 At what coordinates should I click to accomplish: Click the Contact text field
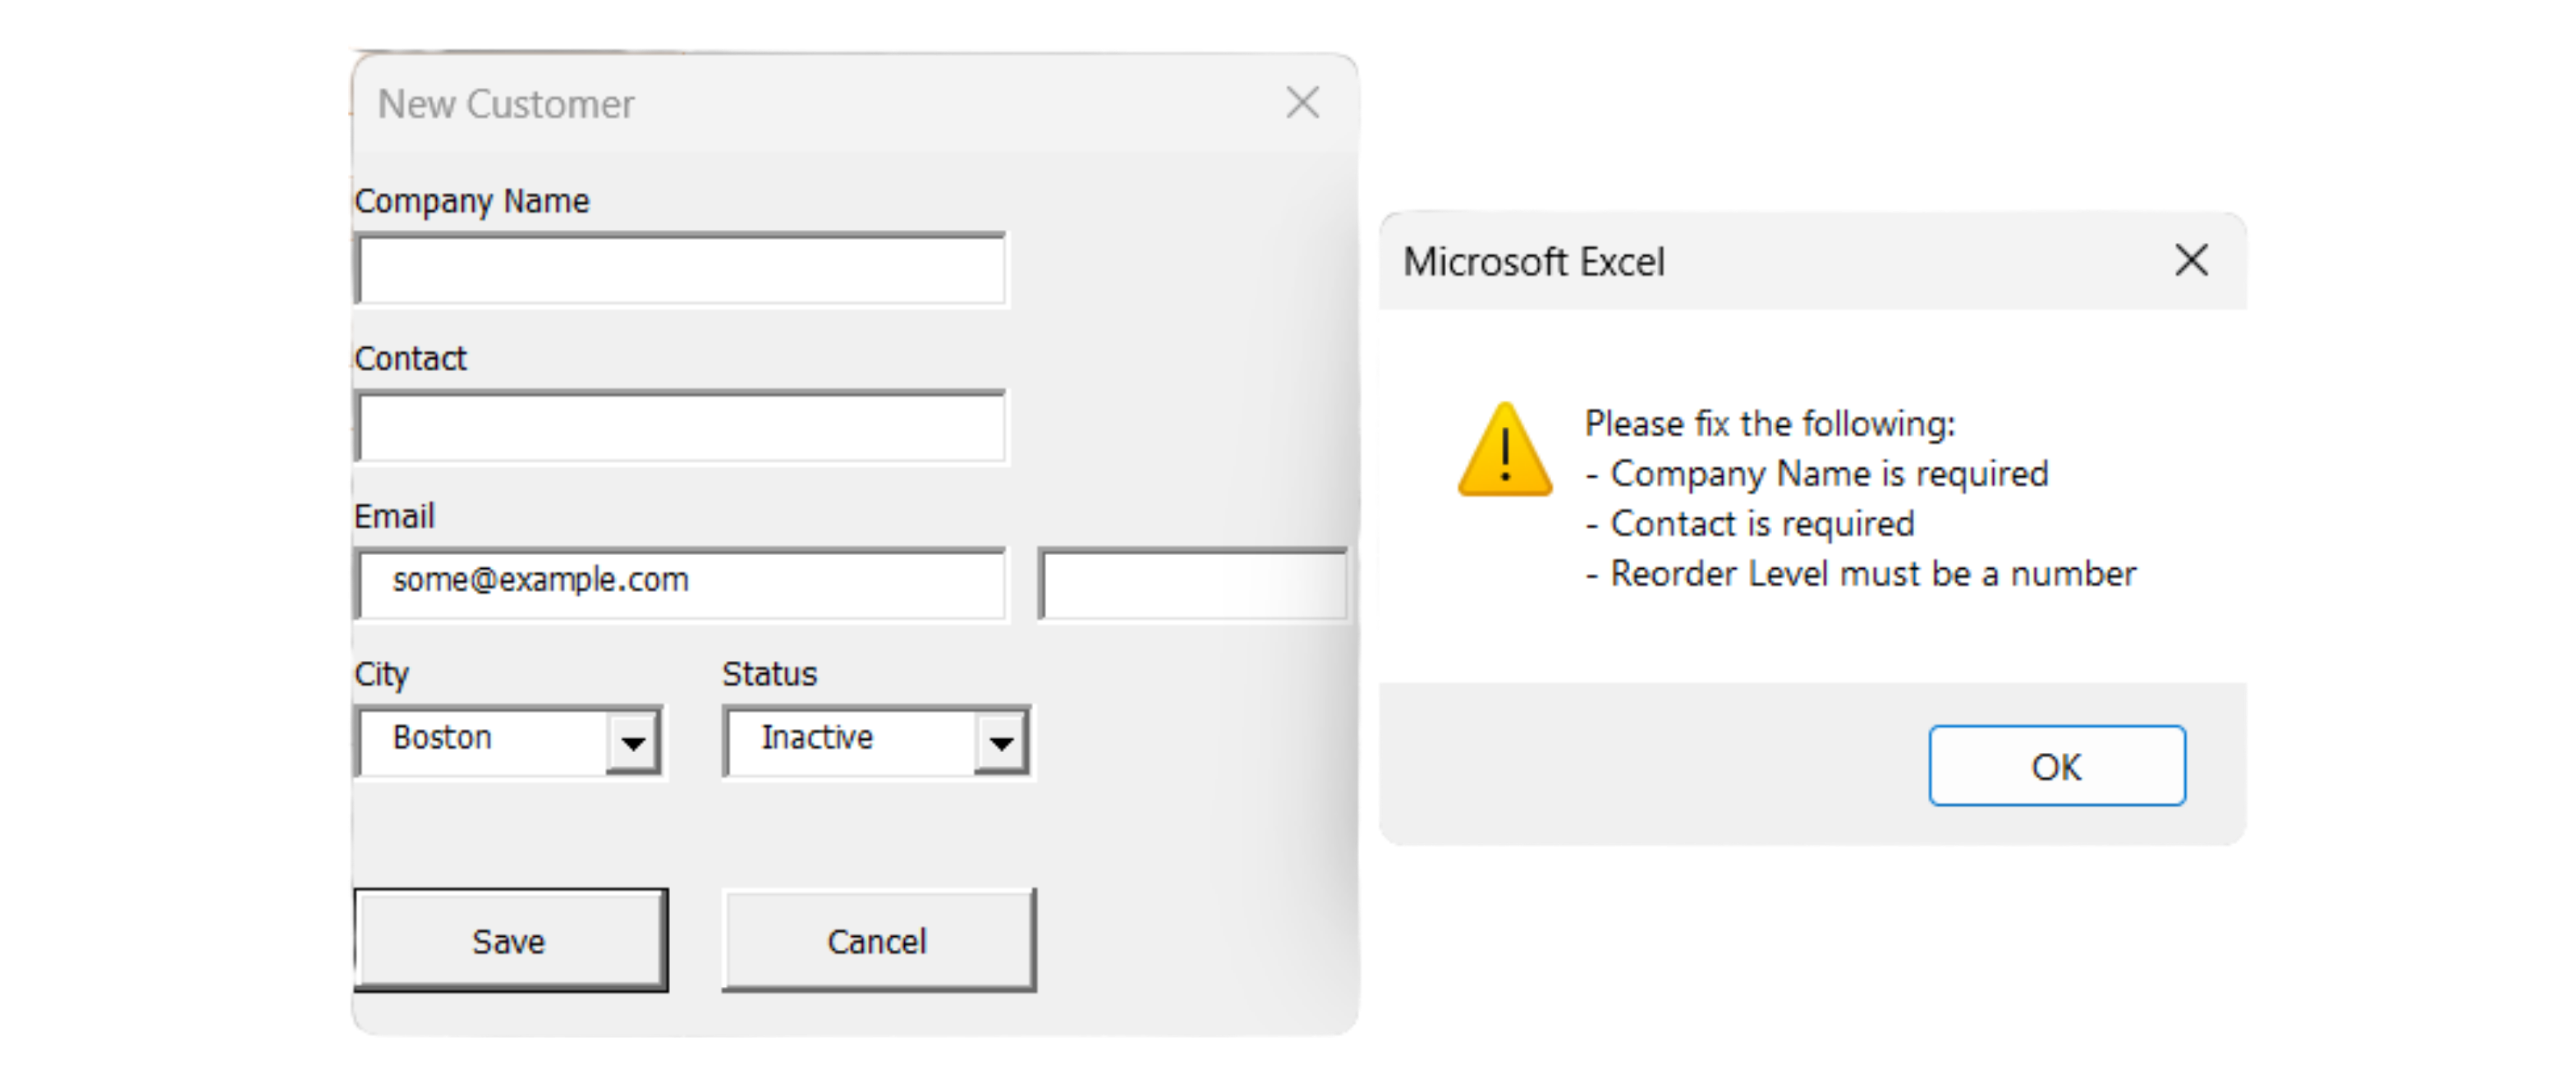[x=681, y=427]
